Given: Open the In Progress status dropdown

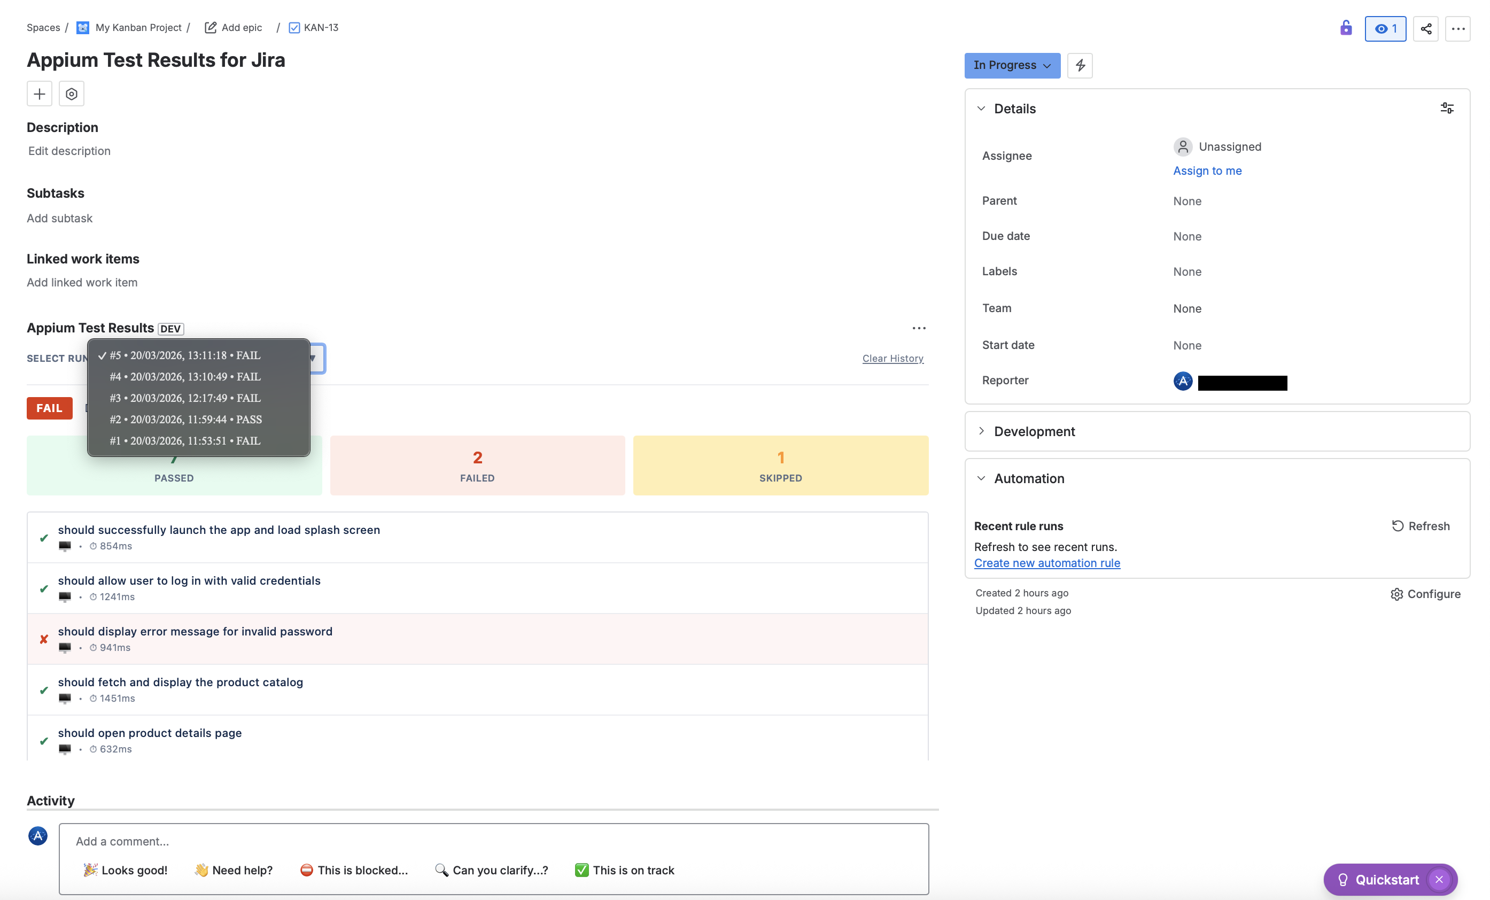Looking at the screenshot, I should point(1011,65).
